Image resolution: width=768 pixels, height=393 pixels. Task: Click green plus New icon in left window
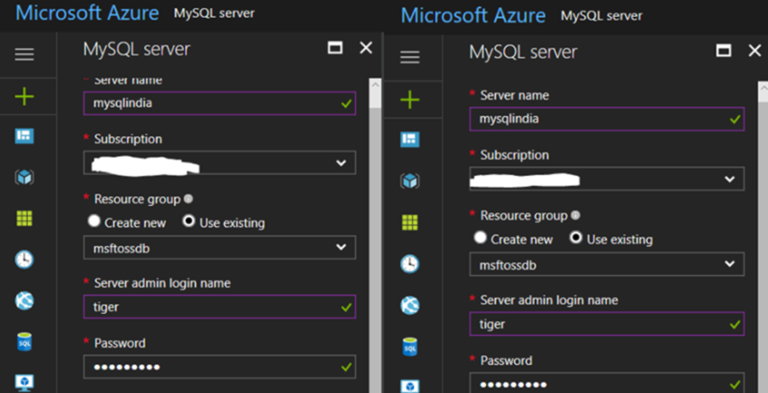click(x=24, y=96)
